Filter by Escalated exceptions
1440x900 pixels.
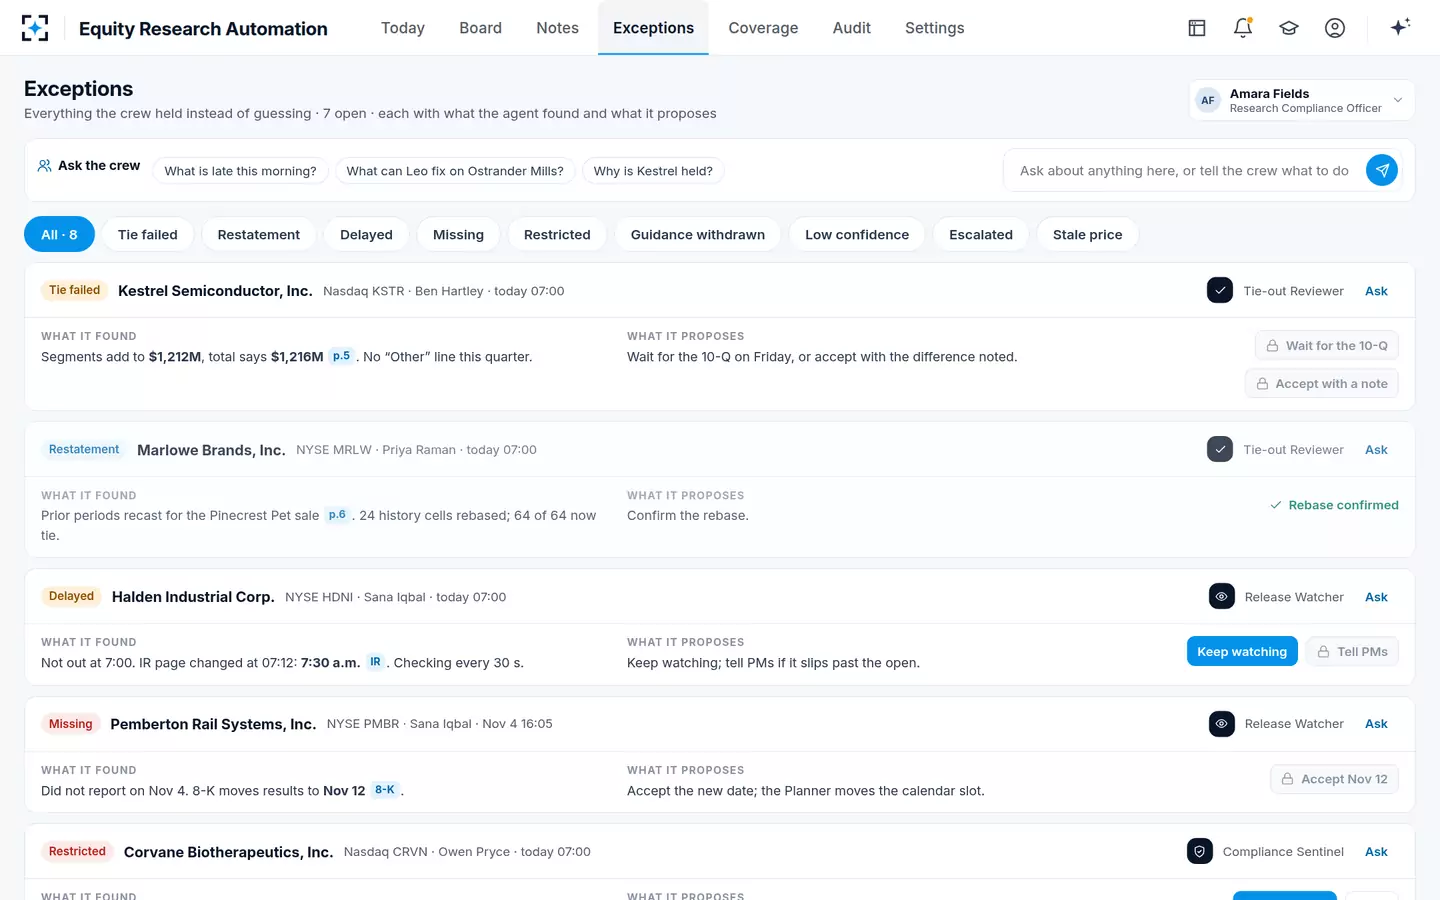click(x=981, y=234)
